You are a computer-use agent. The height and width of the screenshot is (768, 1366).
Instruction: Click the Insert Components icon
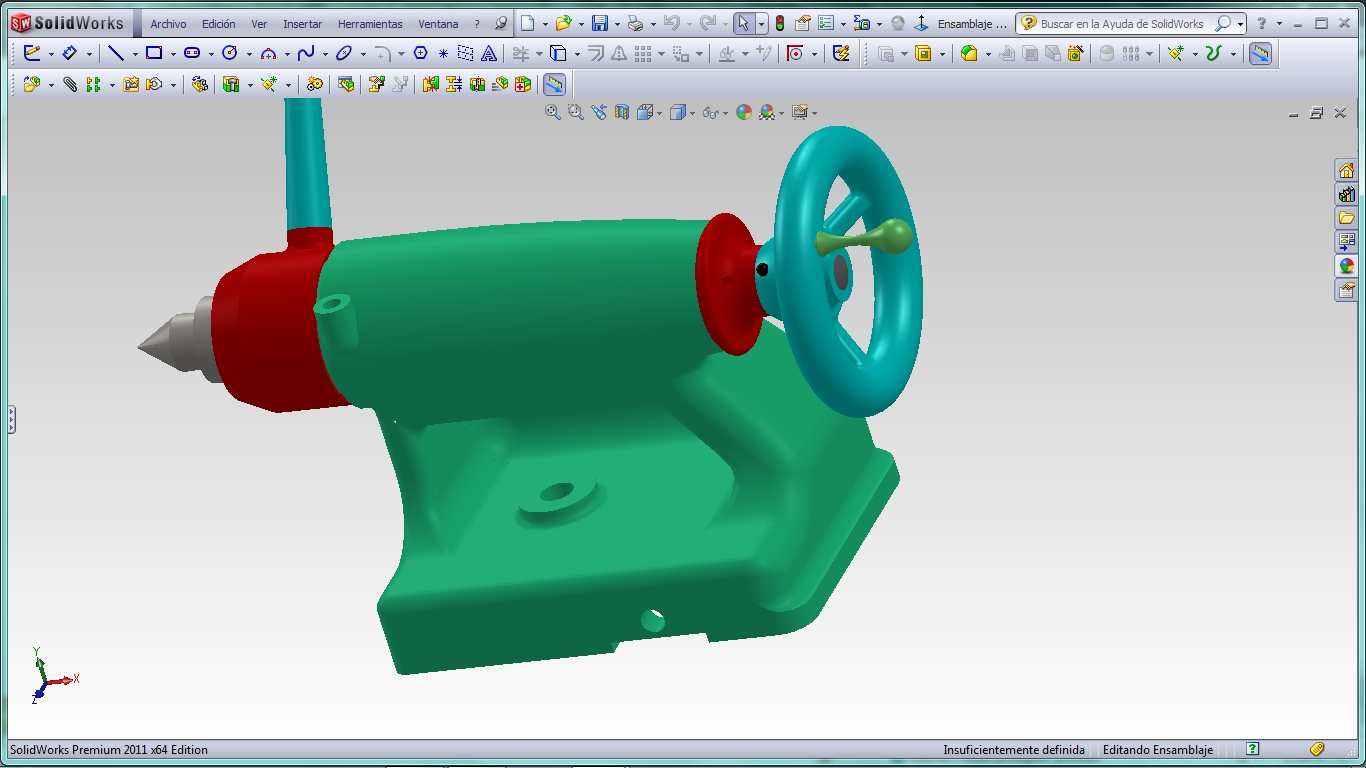pos(32,85)
